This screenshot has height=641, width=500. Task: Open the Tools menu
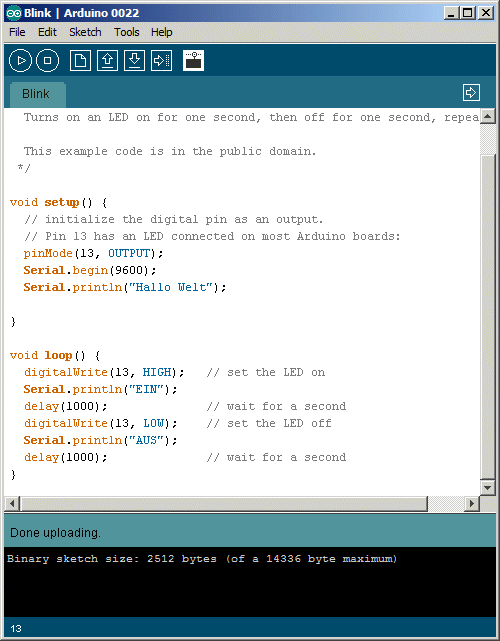127,32
